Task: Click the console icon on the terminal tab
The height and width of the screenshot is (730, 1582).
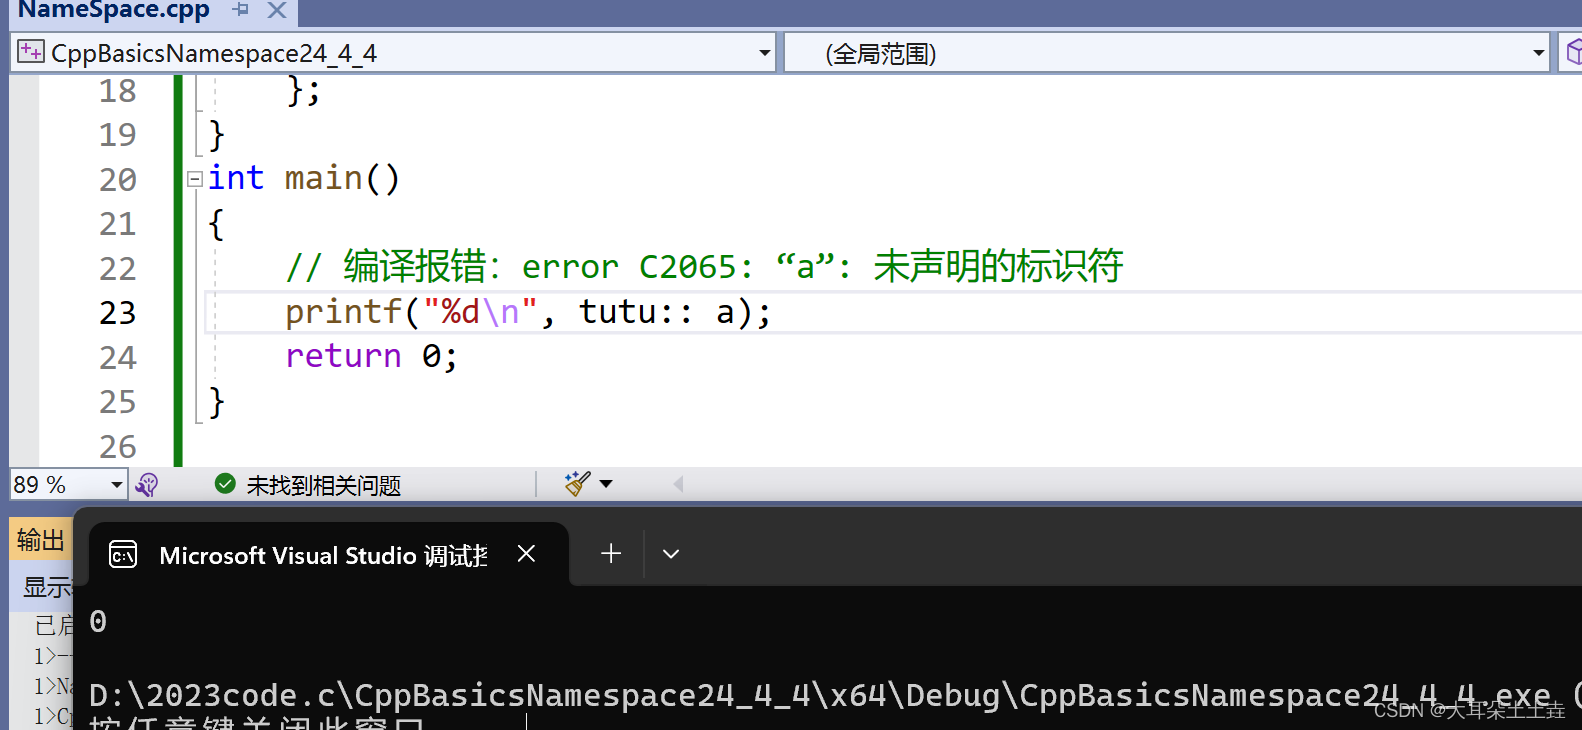Action: [123, 554]
